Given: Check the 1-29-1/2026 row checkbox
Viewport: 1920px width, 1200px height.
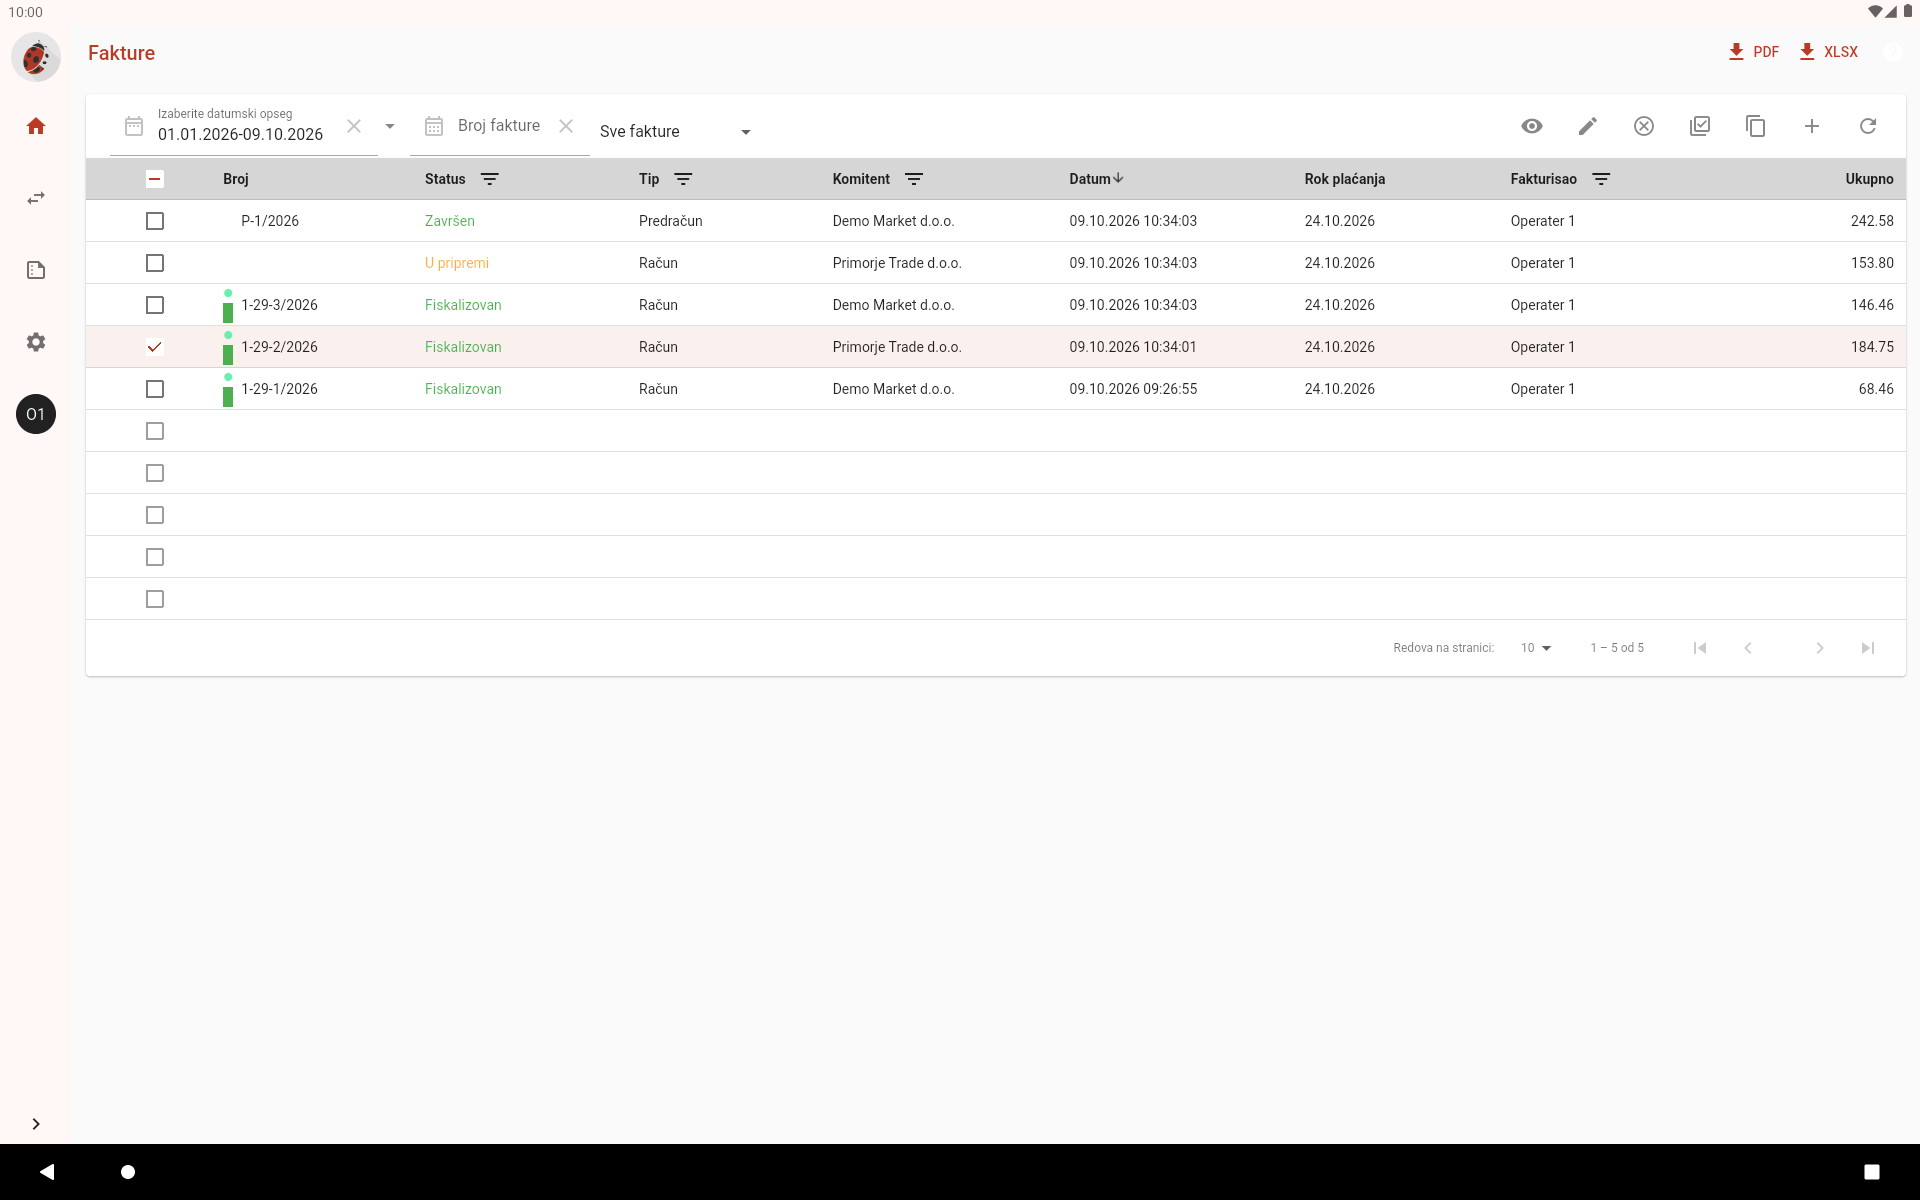Looking at the screenshot, I should pyautogui.click(x=155, y=389).
